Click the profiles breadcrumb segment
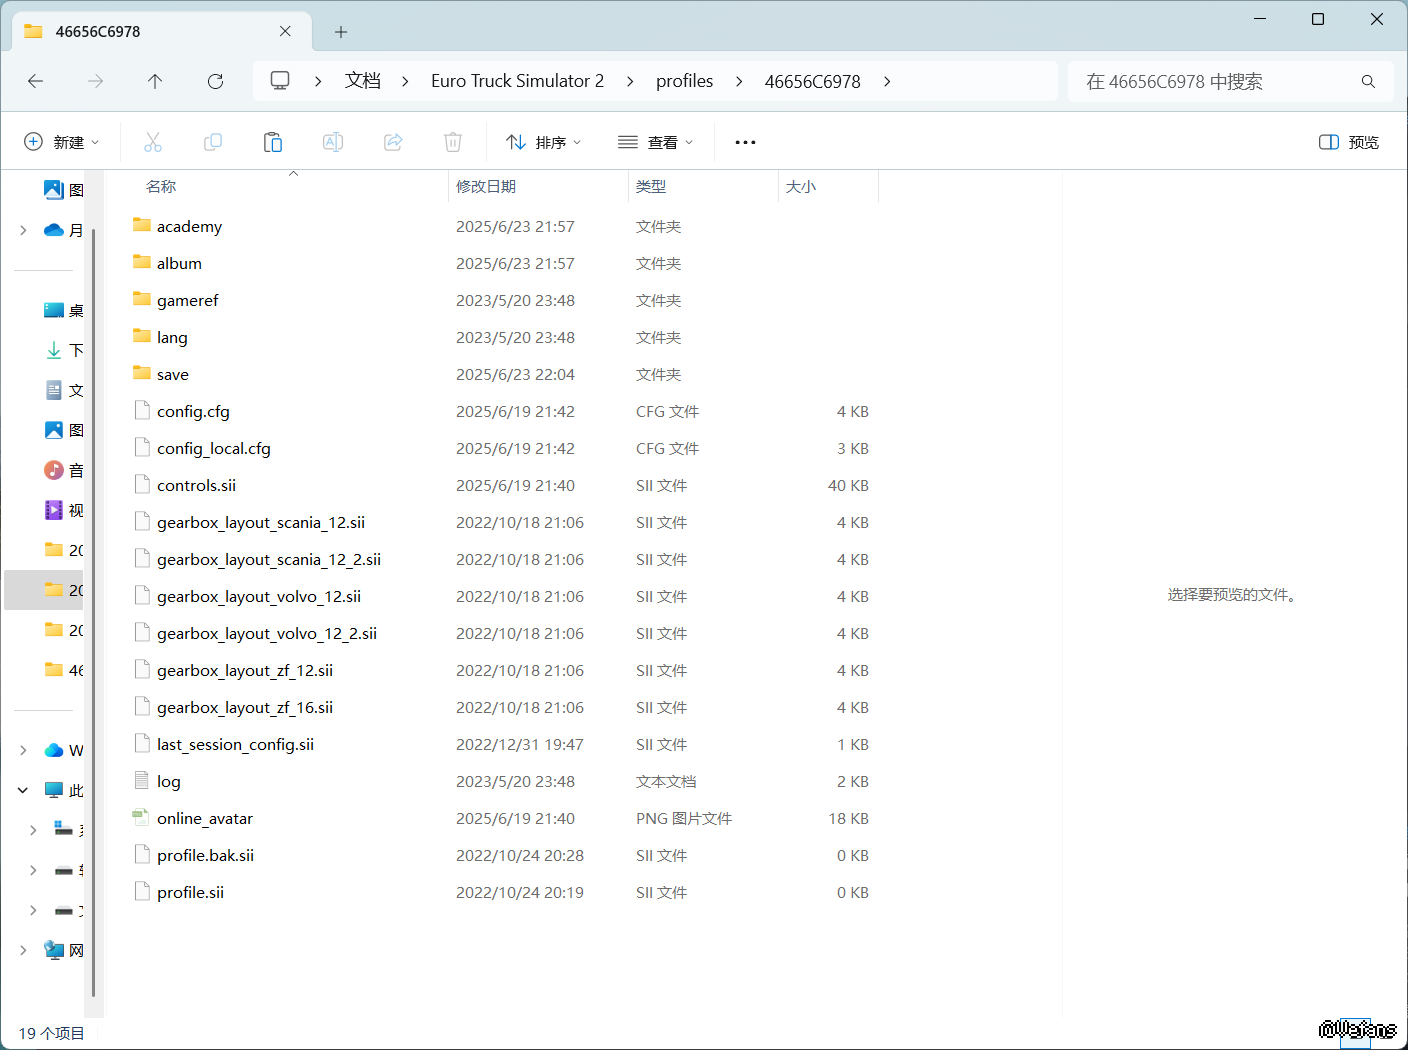The height and width of the screenshot is (1050, 1408). click(684, 81)
